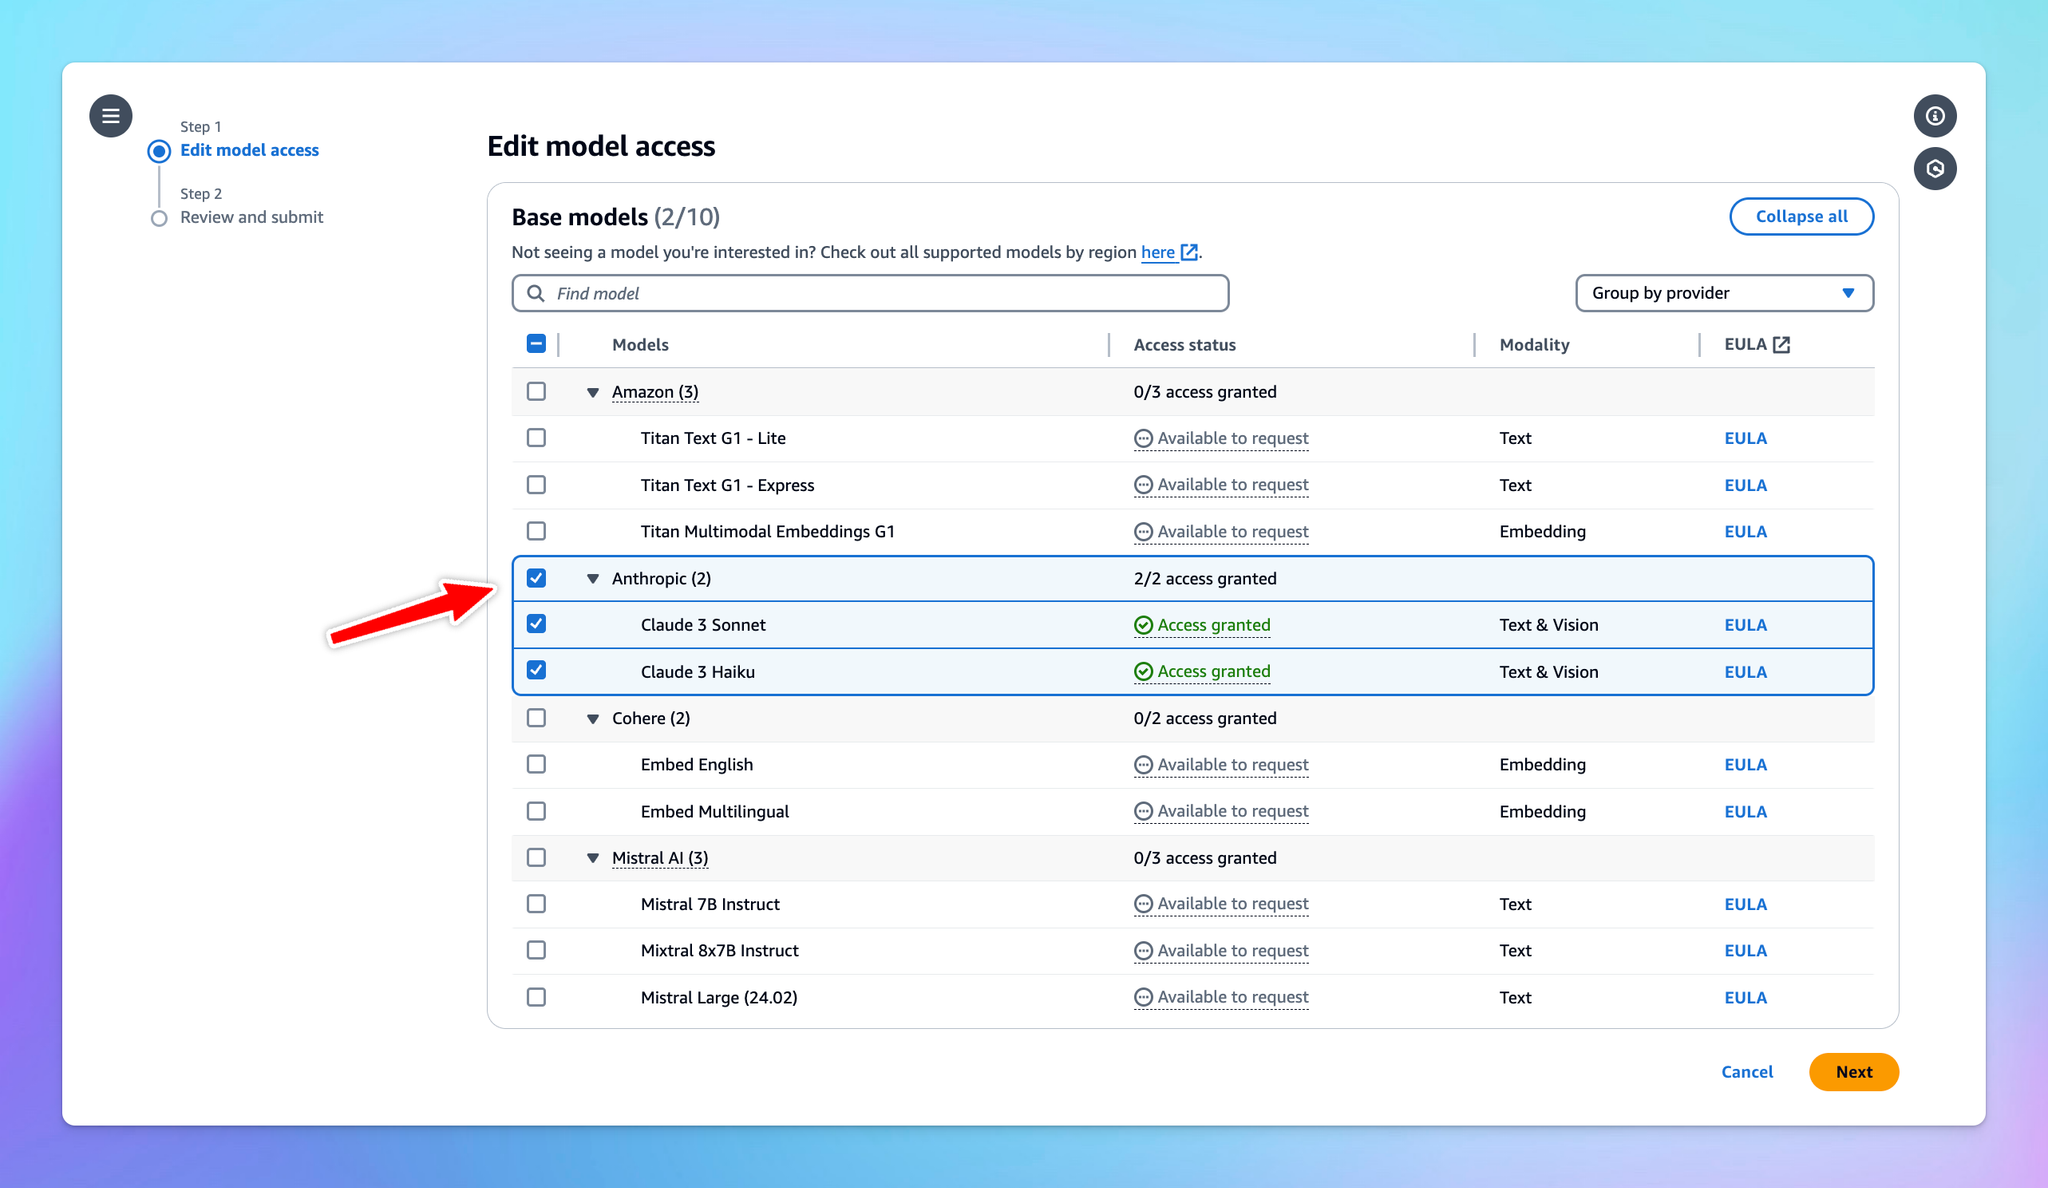Click the Models column header

click(640, 345)
